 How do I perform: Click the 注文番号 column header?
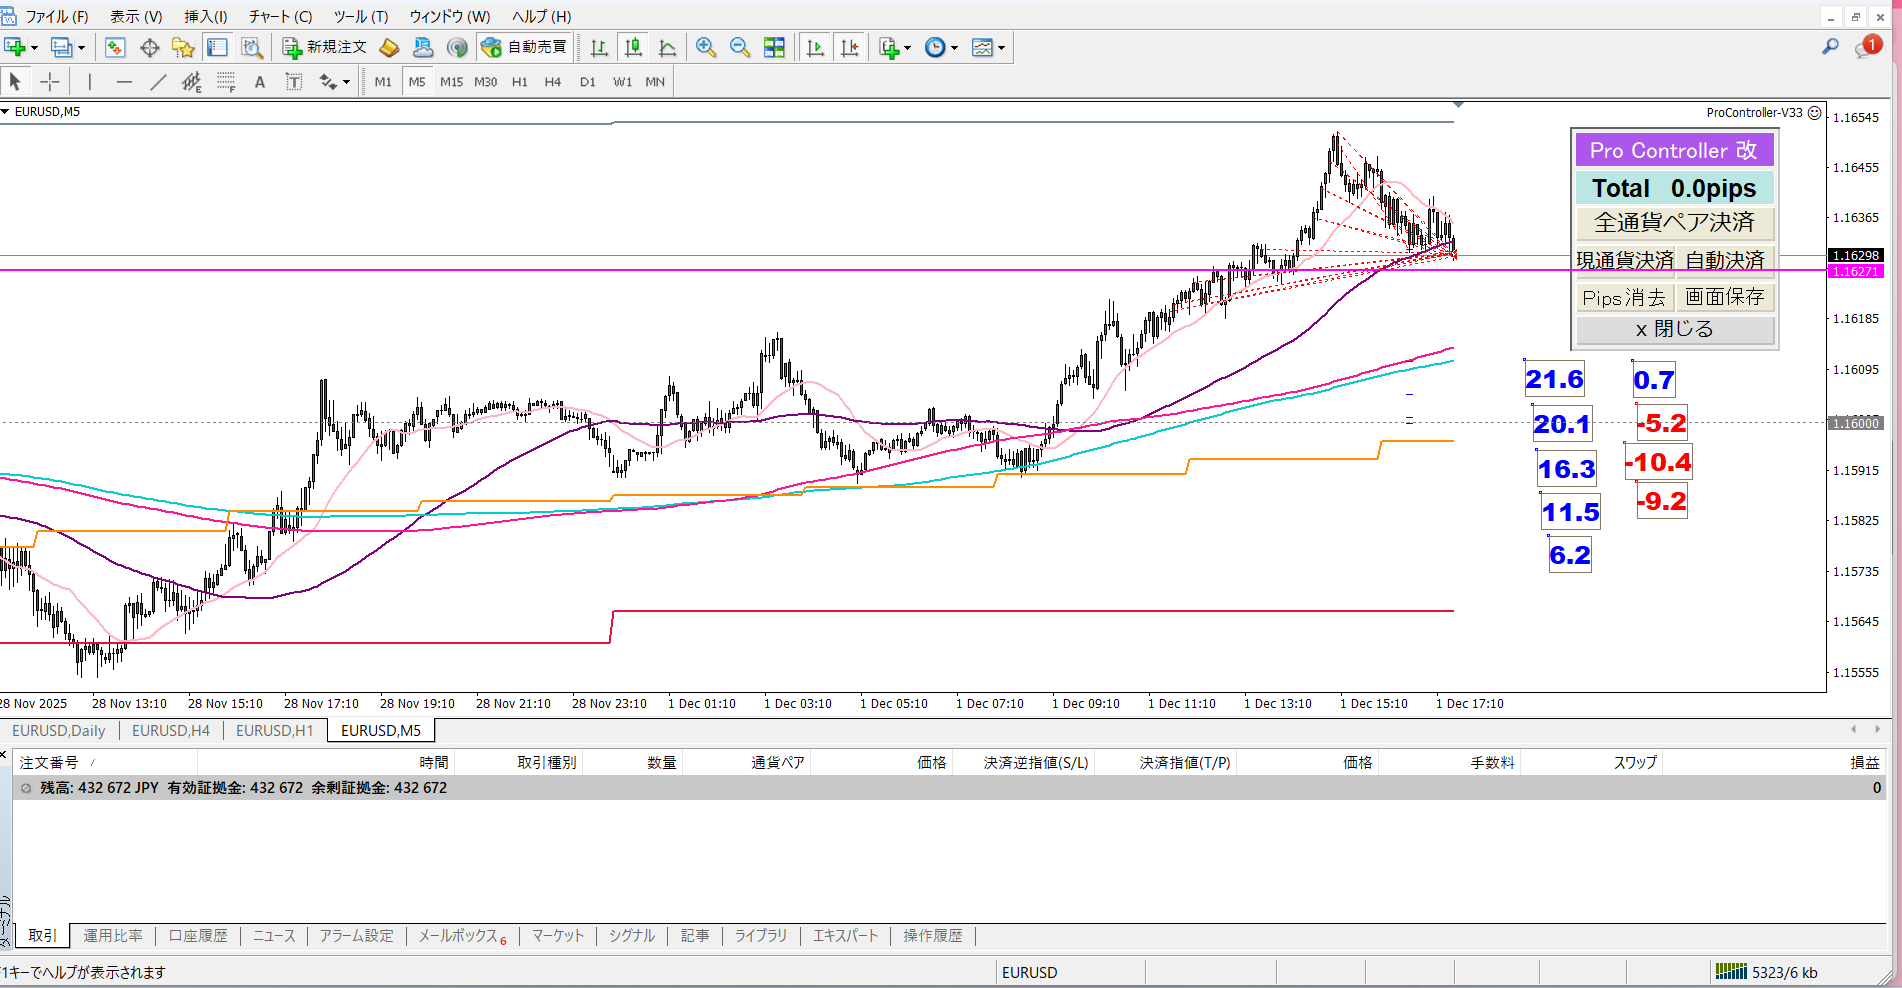tap(49, 762)
